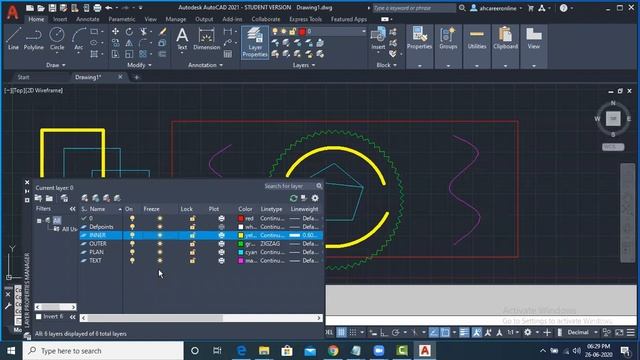Viewport: 640px width, 360px height.
Task: Turn off the TEXT layer light bulb
Action: point(132,260)
